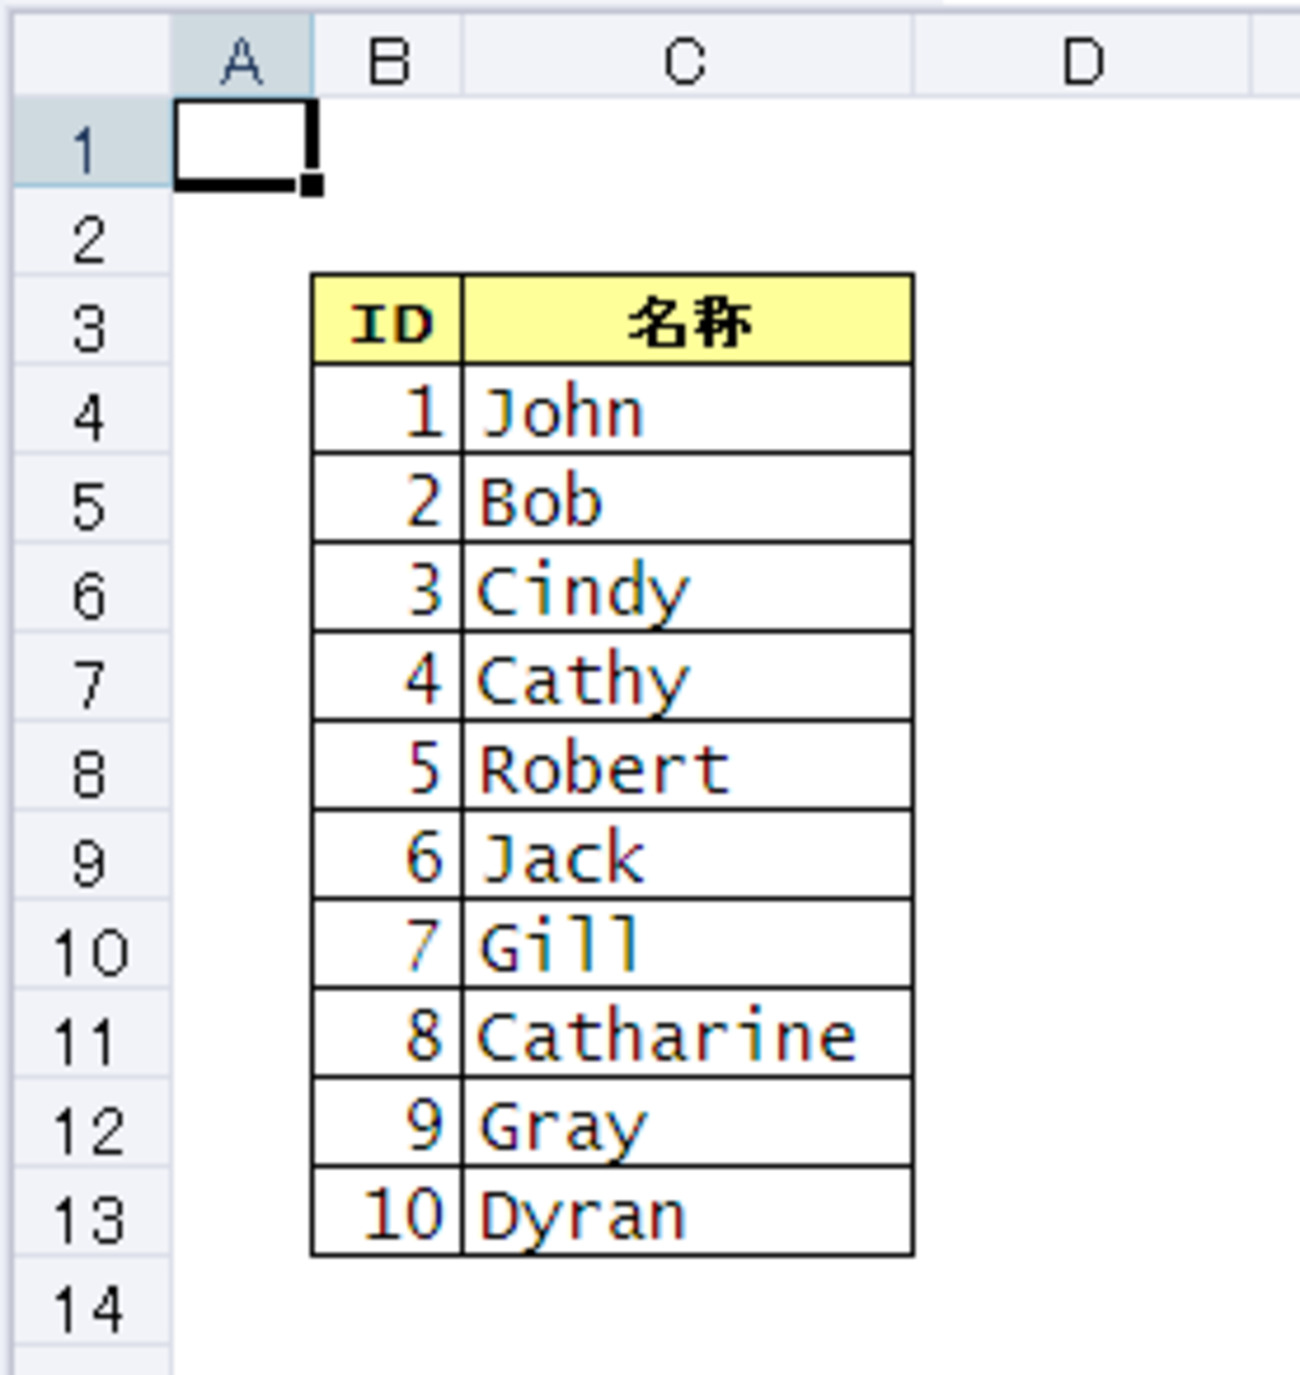Select the yellow 名称 header cell

point(688,322)
